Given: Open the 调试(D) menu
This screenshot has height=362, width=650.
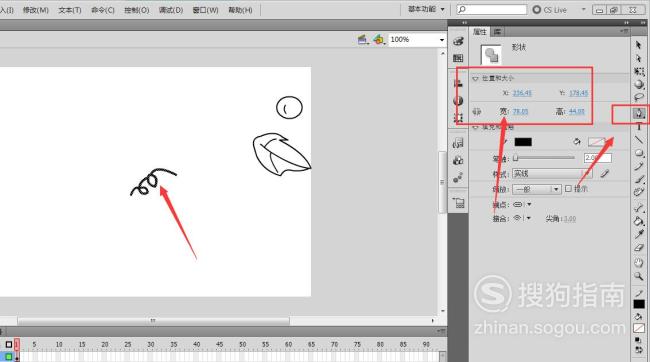Looking at the screenshot, I should point(171,10).
